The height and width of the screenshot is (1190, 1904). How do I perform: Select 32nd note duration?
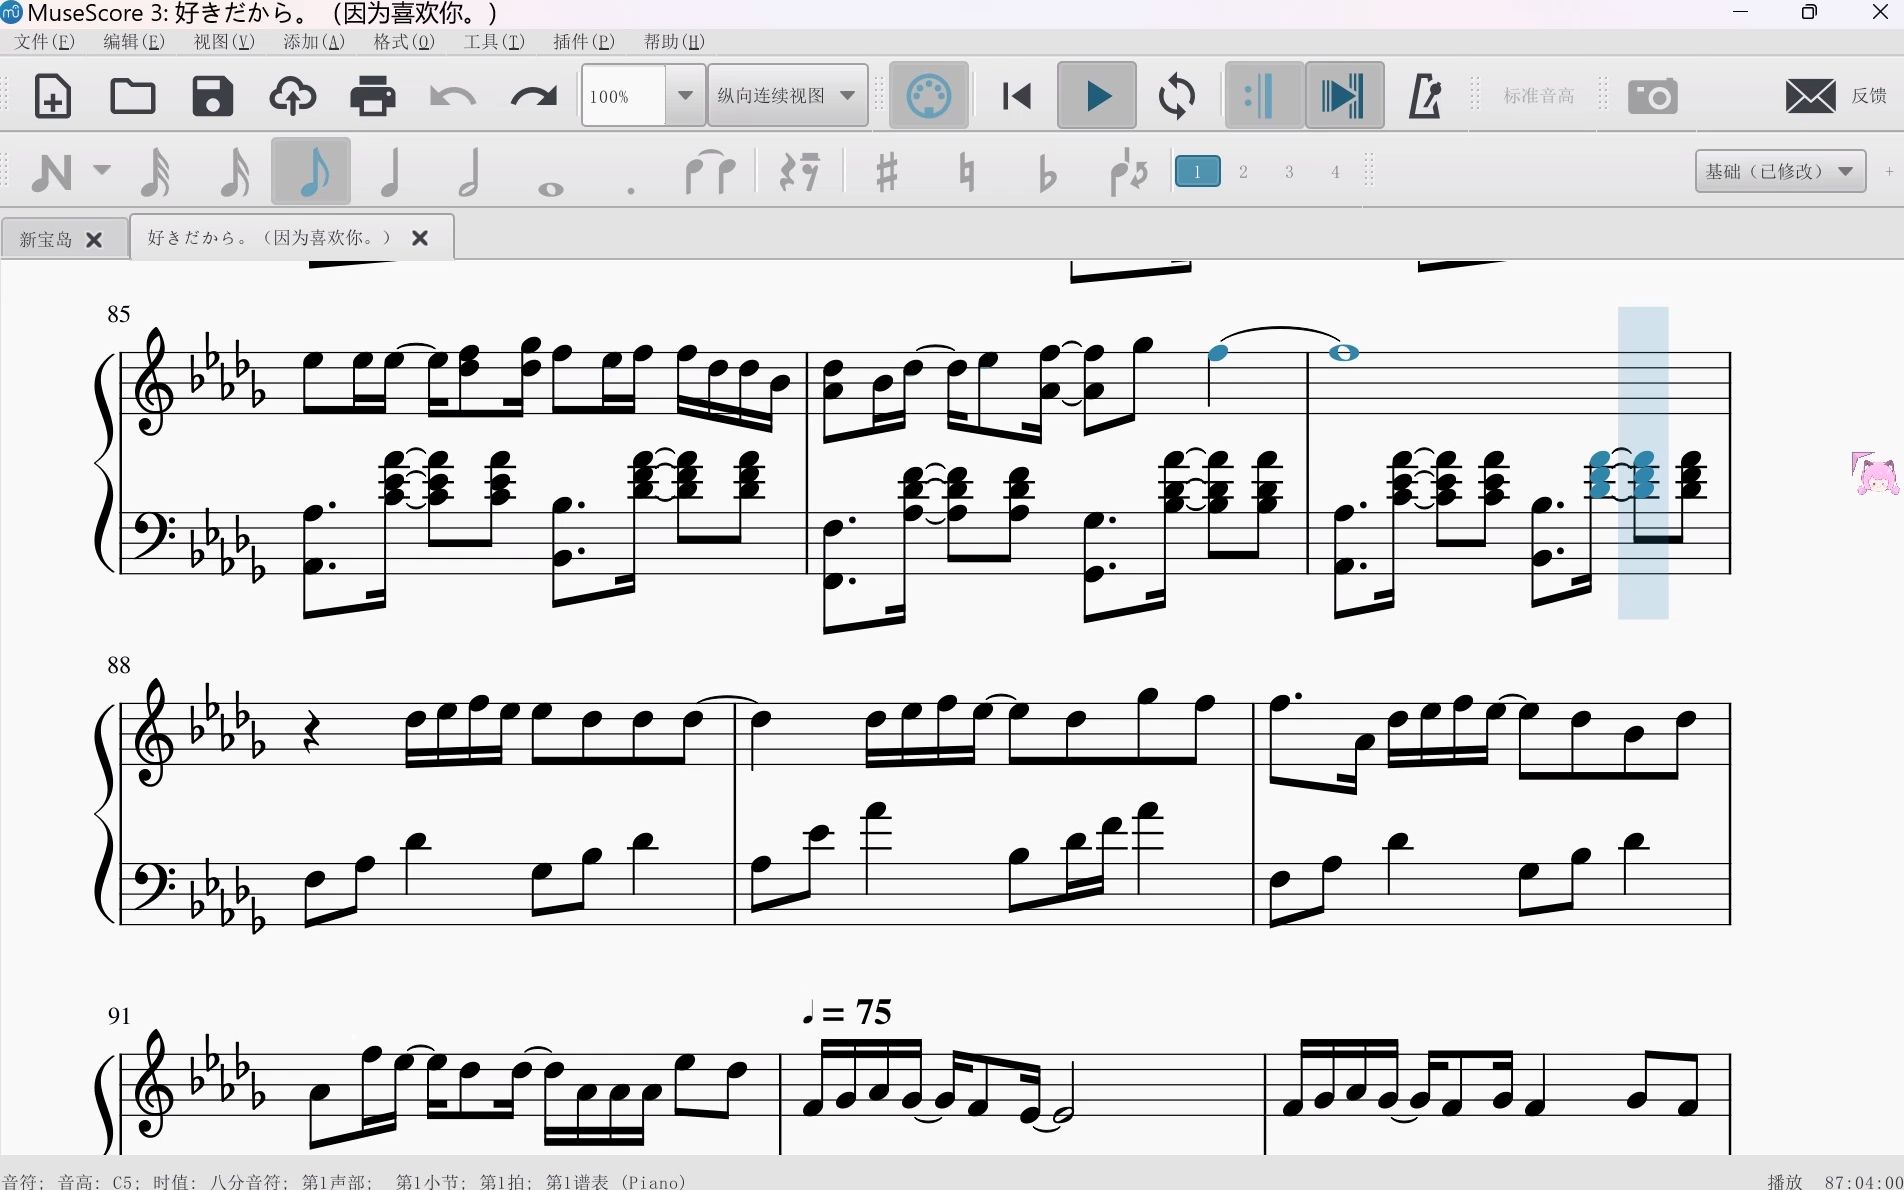coord(155,171)
